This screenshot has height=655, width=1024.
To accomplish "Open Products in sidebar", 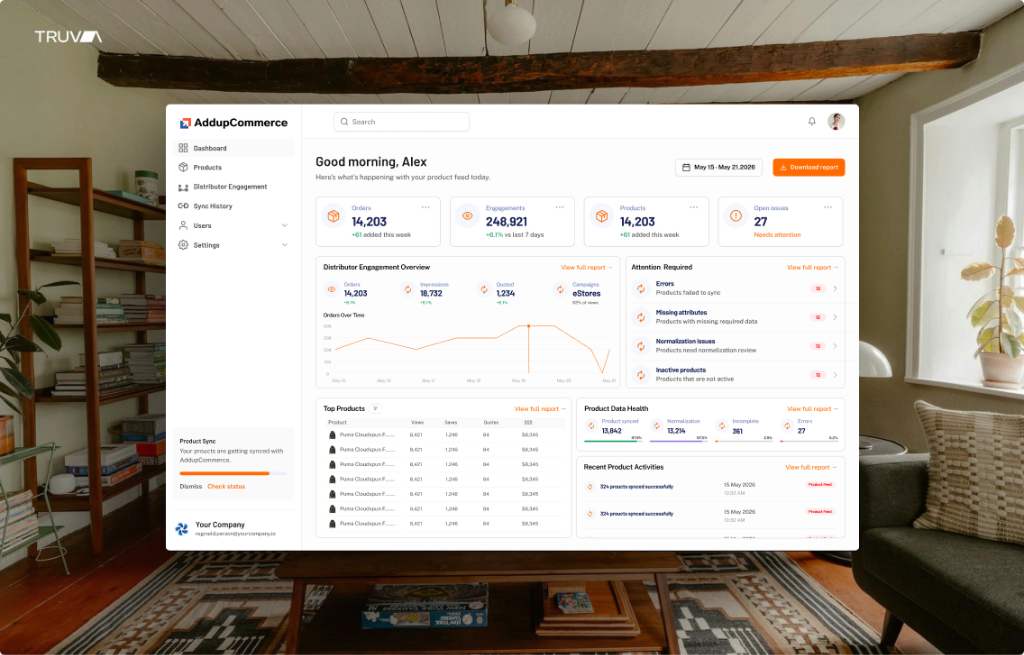I will 234,167.
